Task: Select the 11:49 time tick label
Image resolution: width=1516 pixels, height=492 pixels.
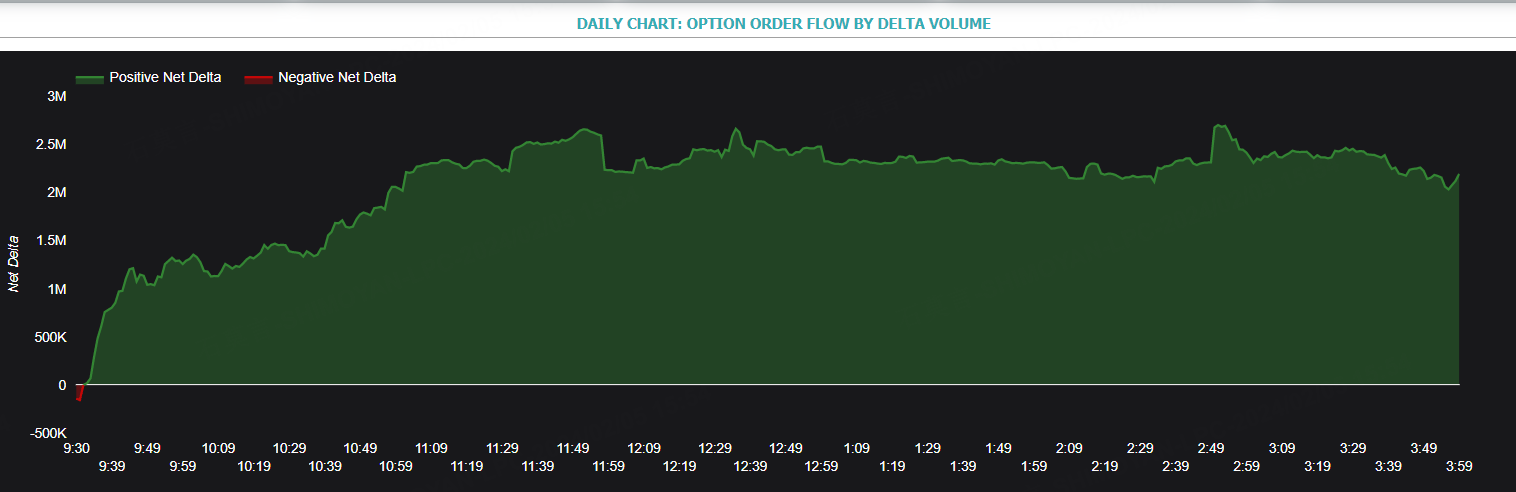Action: point(574,448)
